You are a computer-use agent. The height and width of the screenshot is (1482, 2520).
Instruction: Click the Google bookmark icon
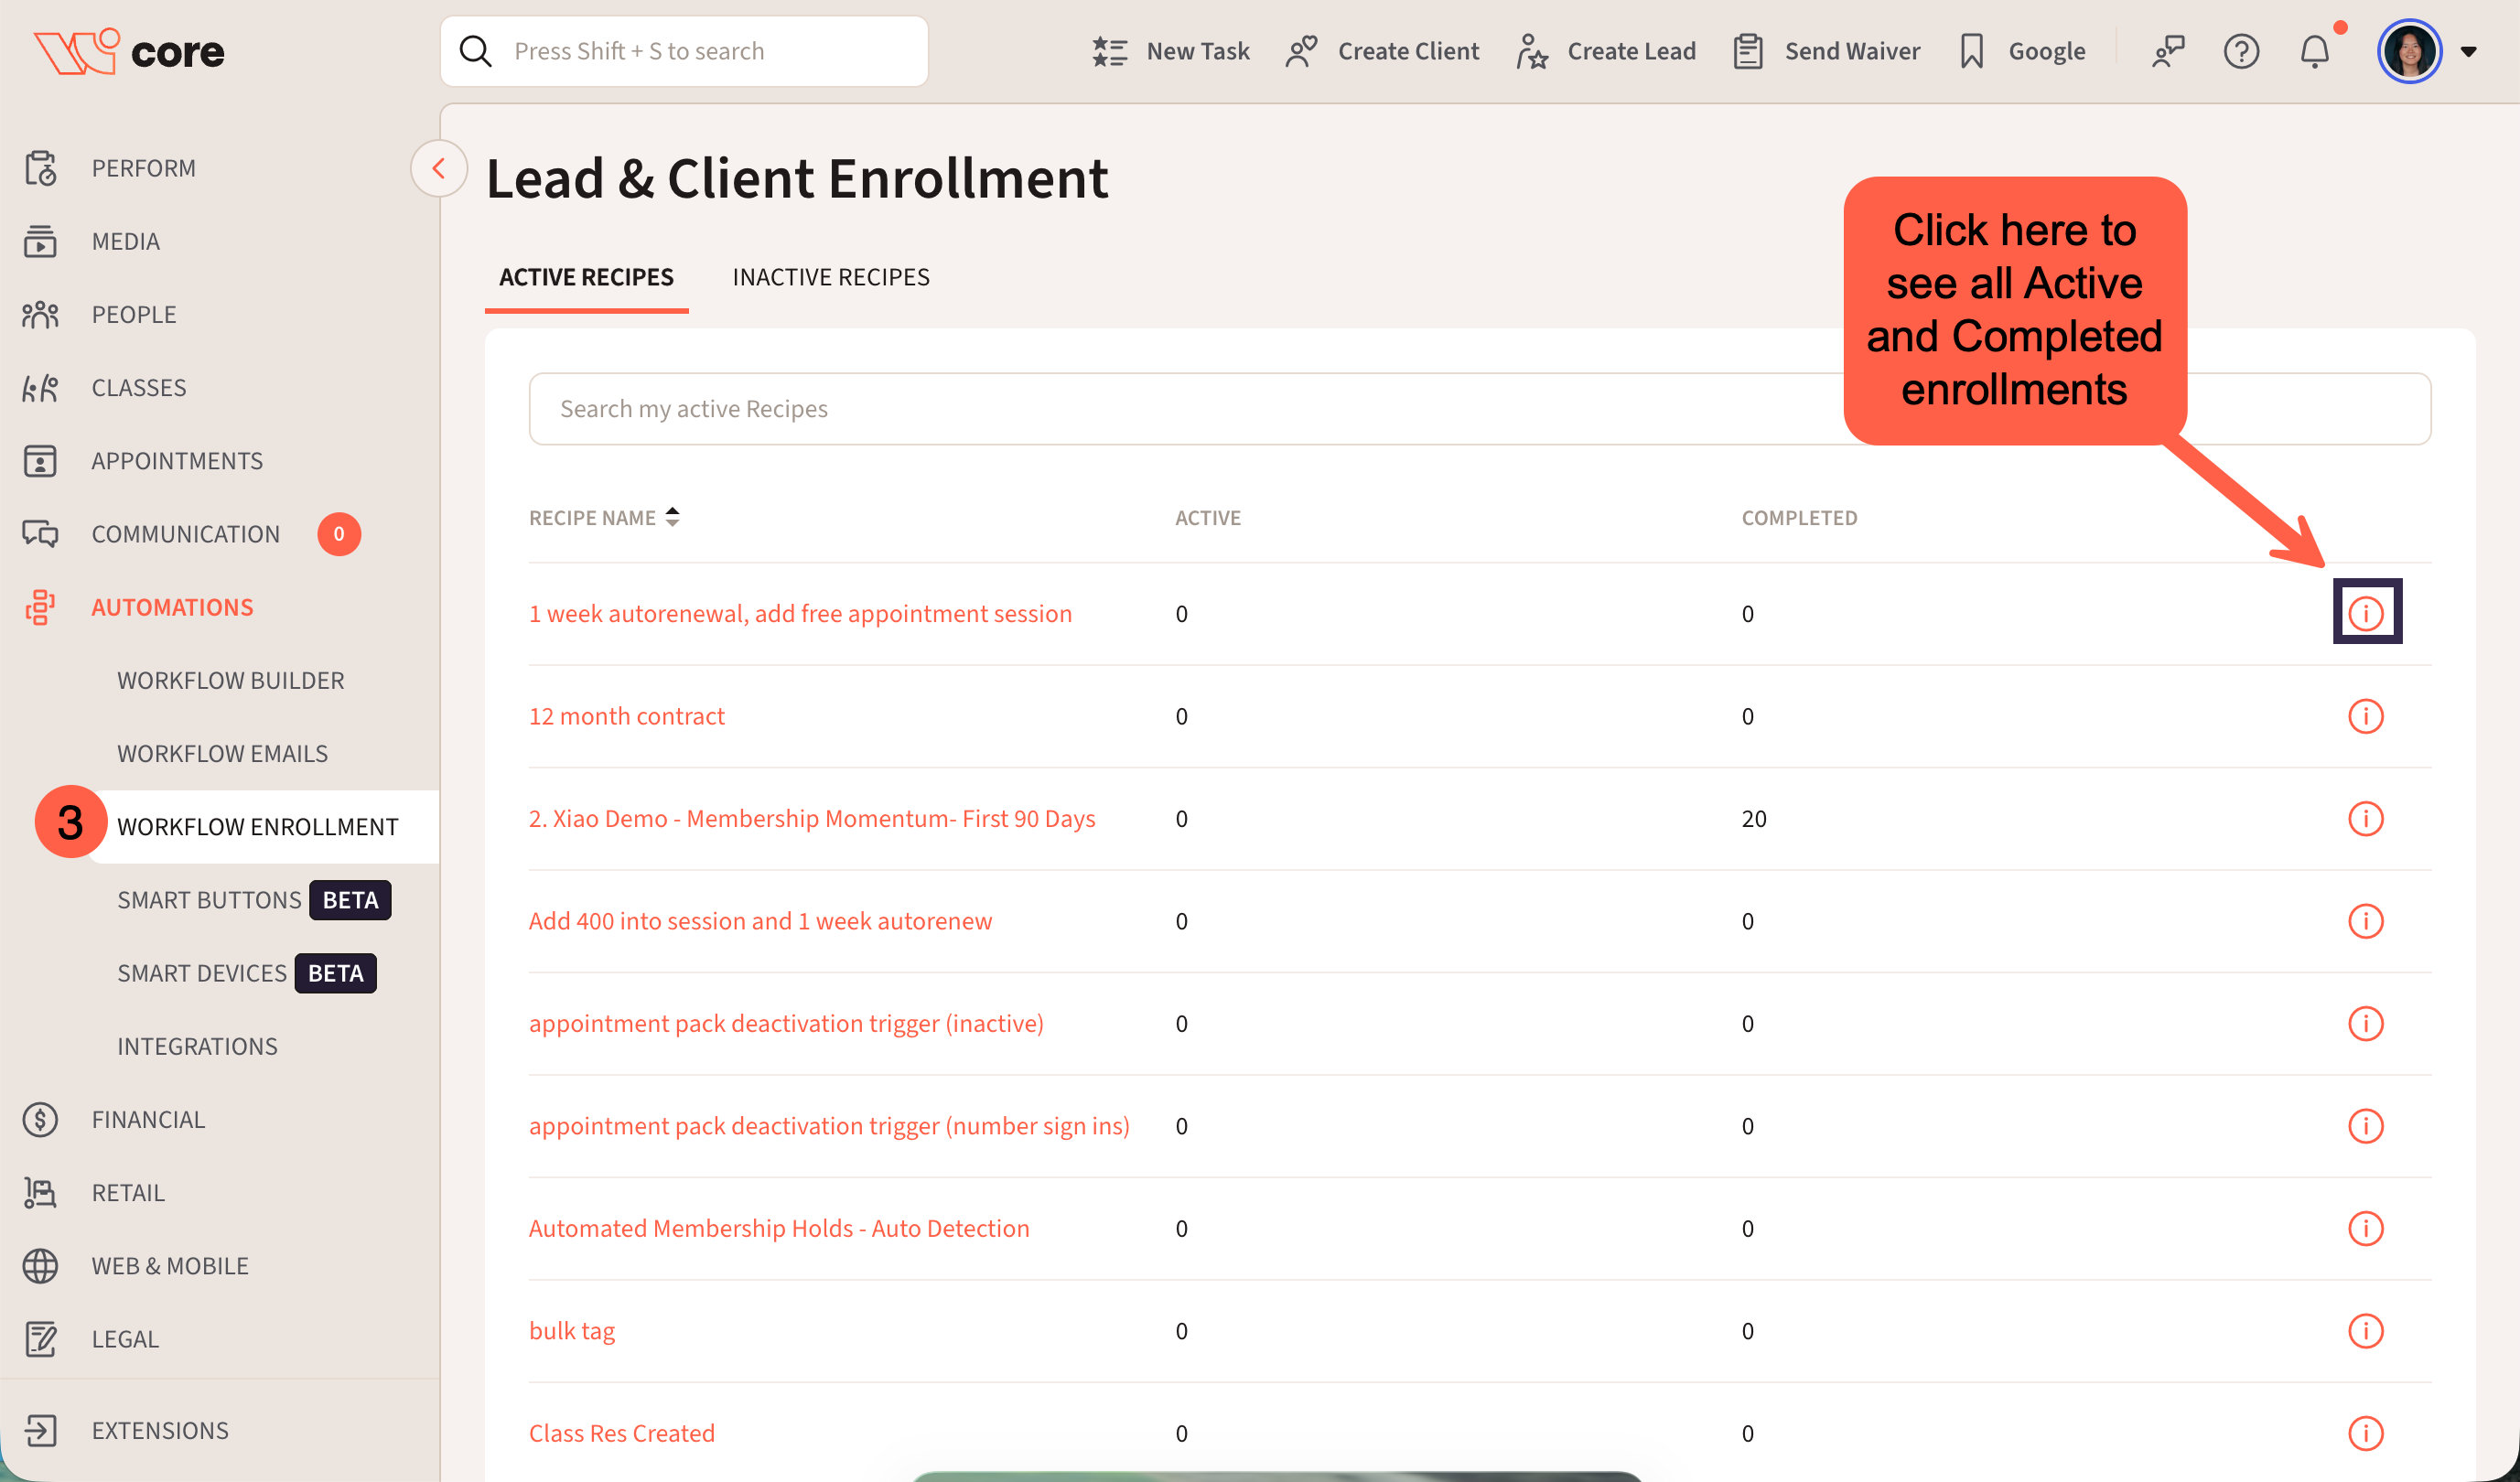1971,52
